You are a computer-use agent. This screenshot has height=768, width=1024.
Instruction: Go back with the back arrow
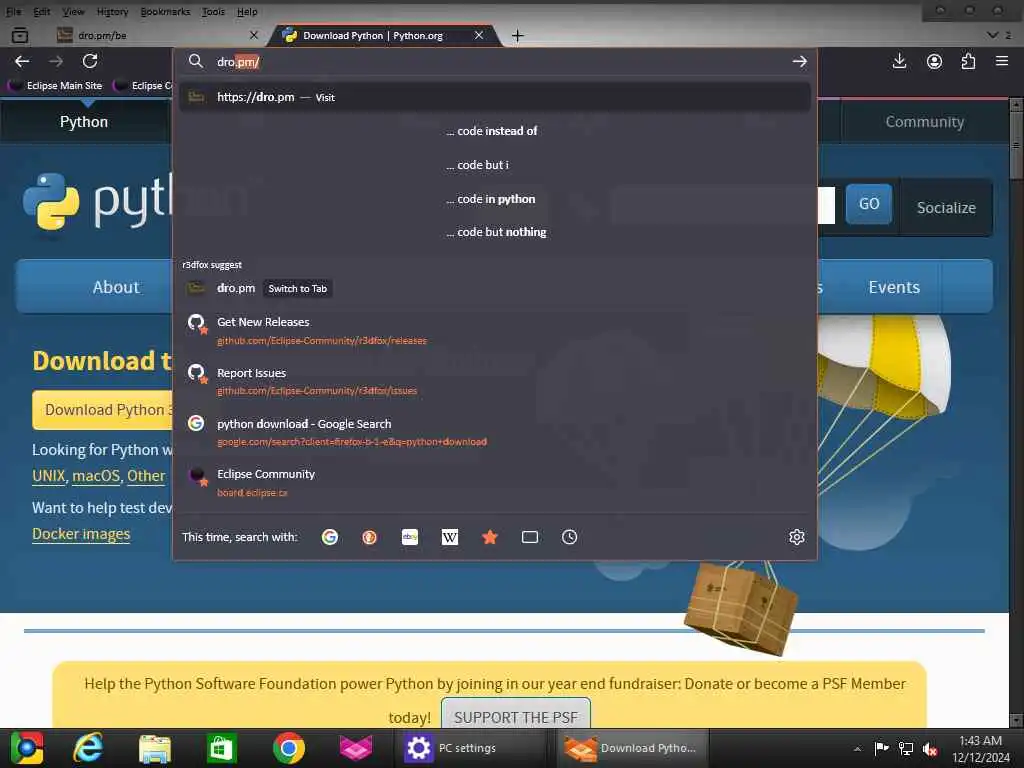click(22, 61)
